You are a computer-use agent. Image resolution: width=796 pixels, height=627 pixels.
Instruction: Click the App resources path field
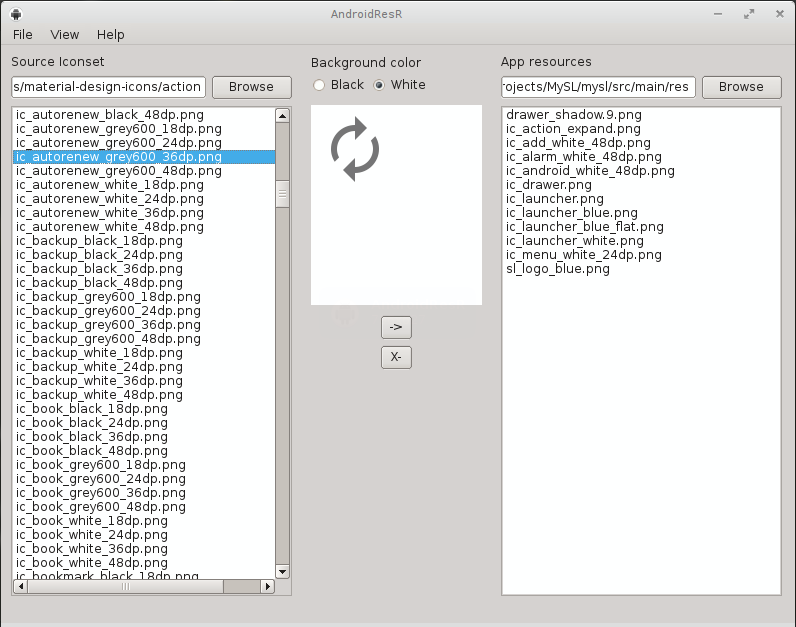[598, 87]
